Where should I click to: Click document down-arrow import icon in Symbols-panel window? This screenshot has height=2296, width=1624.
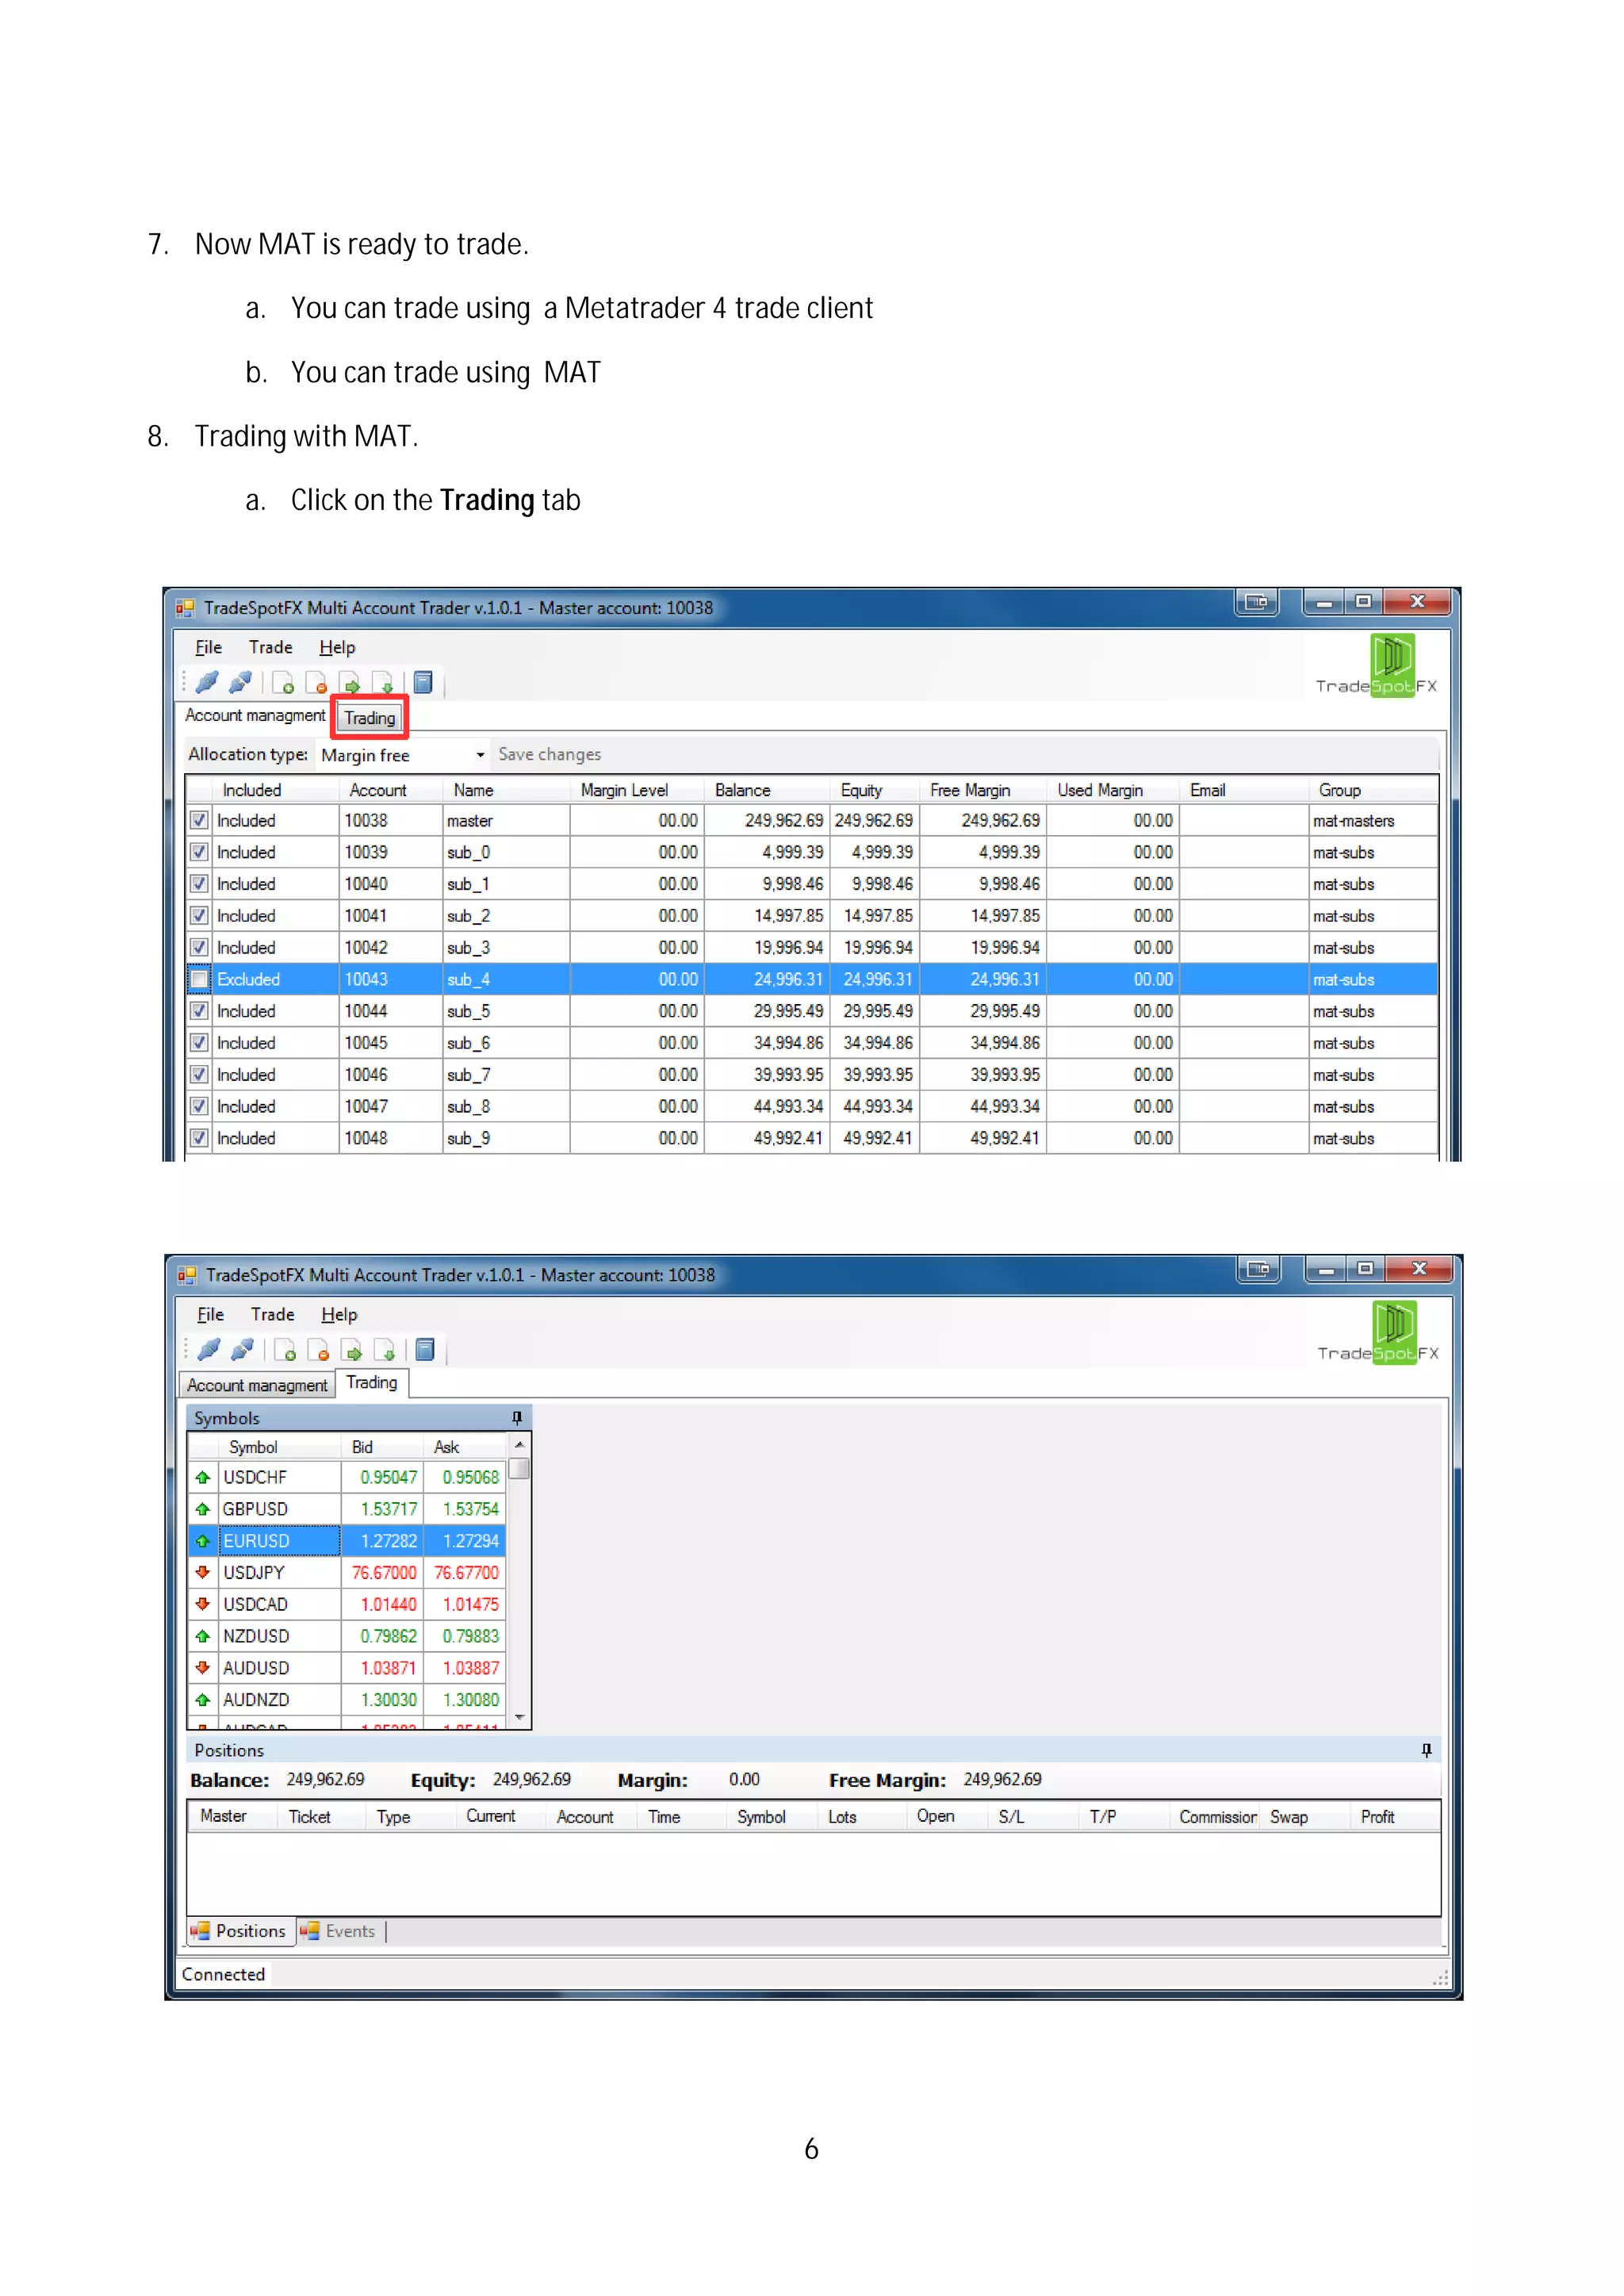[385, 1350]
